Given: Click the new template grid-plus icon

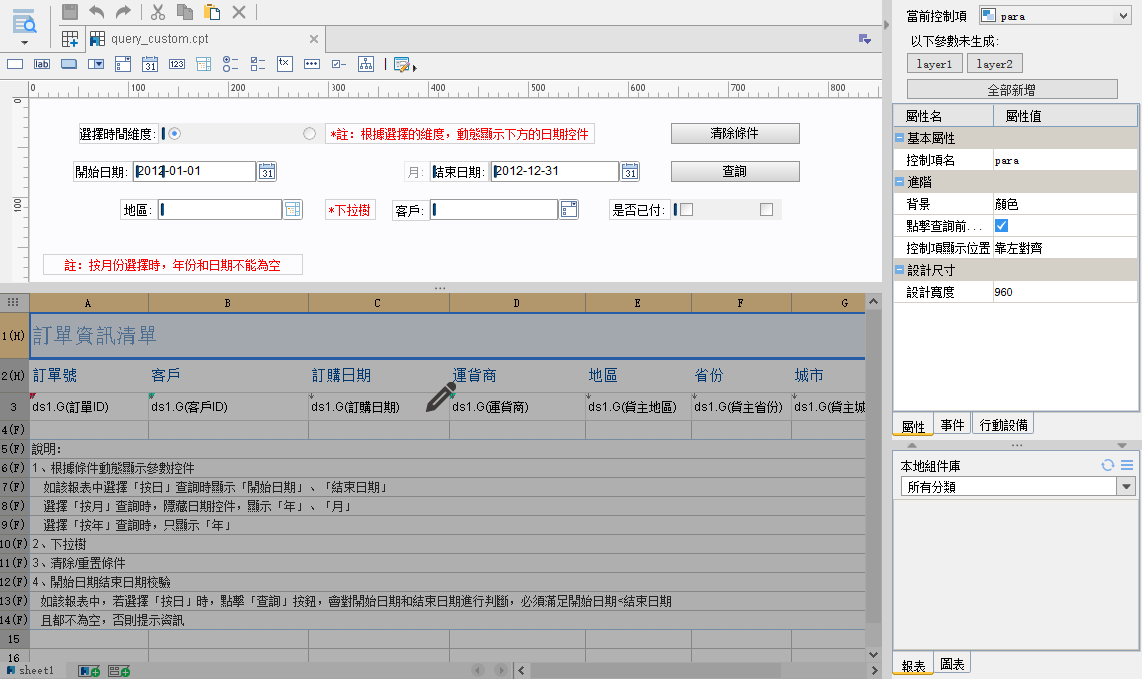Looking at the screenshot, I should click(x=70, y=39).
